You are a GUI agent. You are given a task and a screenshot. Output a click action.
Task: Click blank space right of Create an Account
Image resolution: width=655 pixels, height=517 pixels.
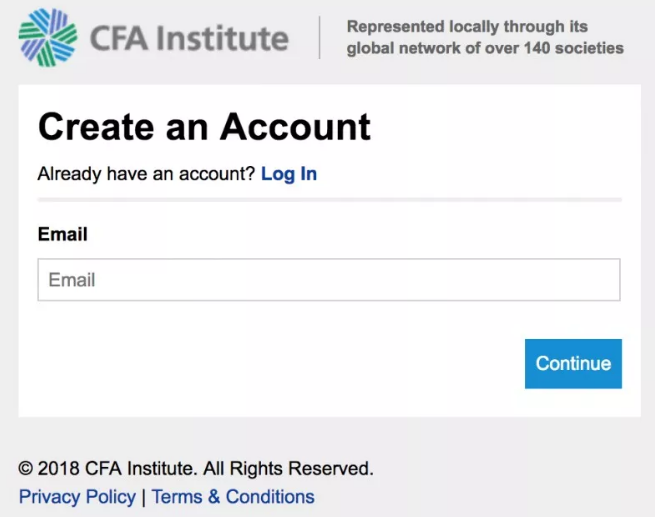coord(500,127)
